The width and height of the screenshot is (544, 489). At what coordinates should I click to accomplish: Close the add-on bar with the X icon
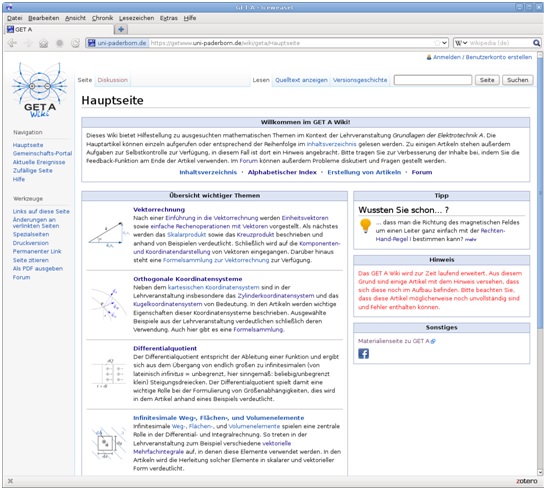pos(10,481)
